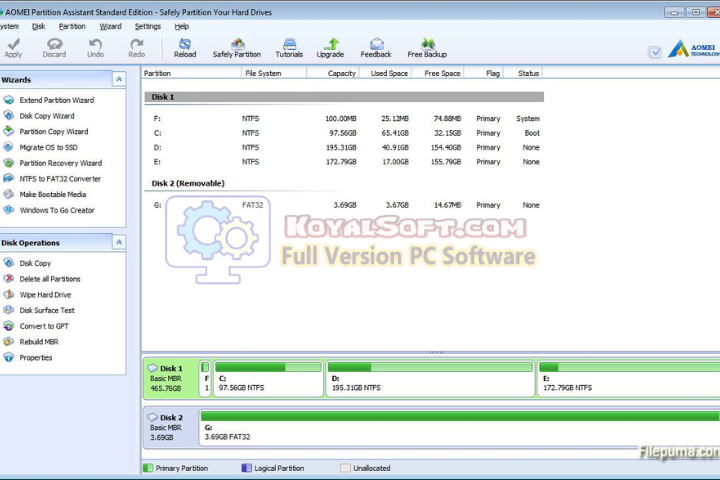
Task: Run Disk Surface Test
Action: pos(47,310)
